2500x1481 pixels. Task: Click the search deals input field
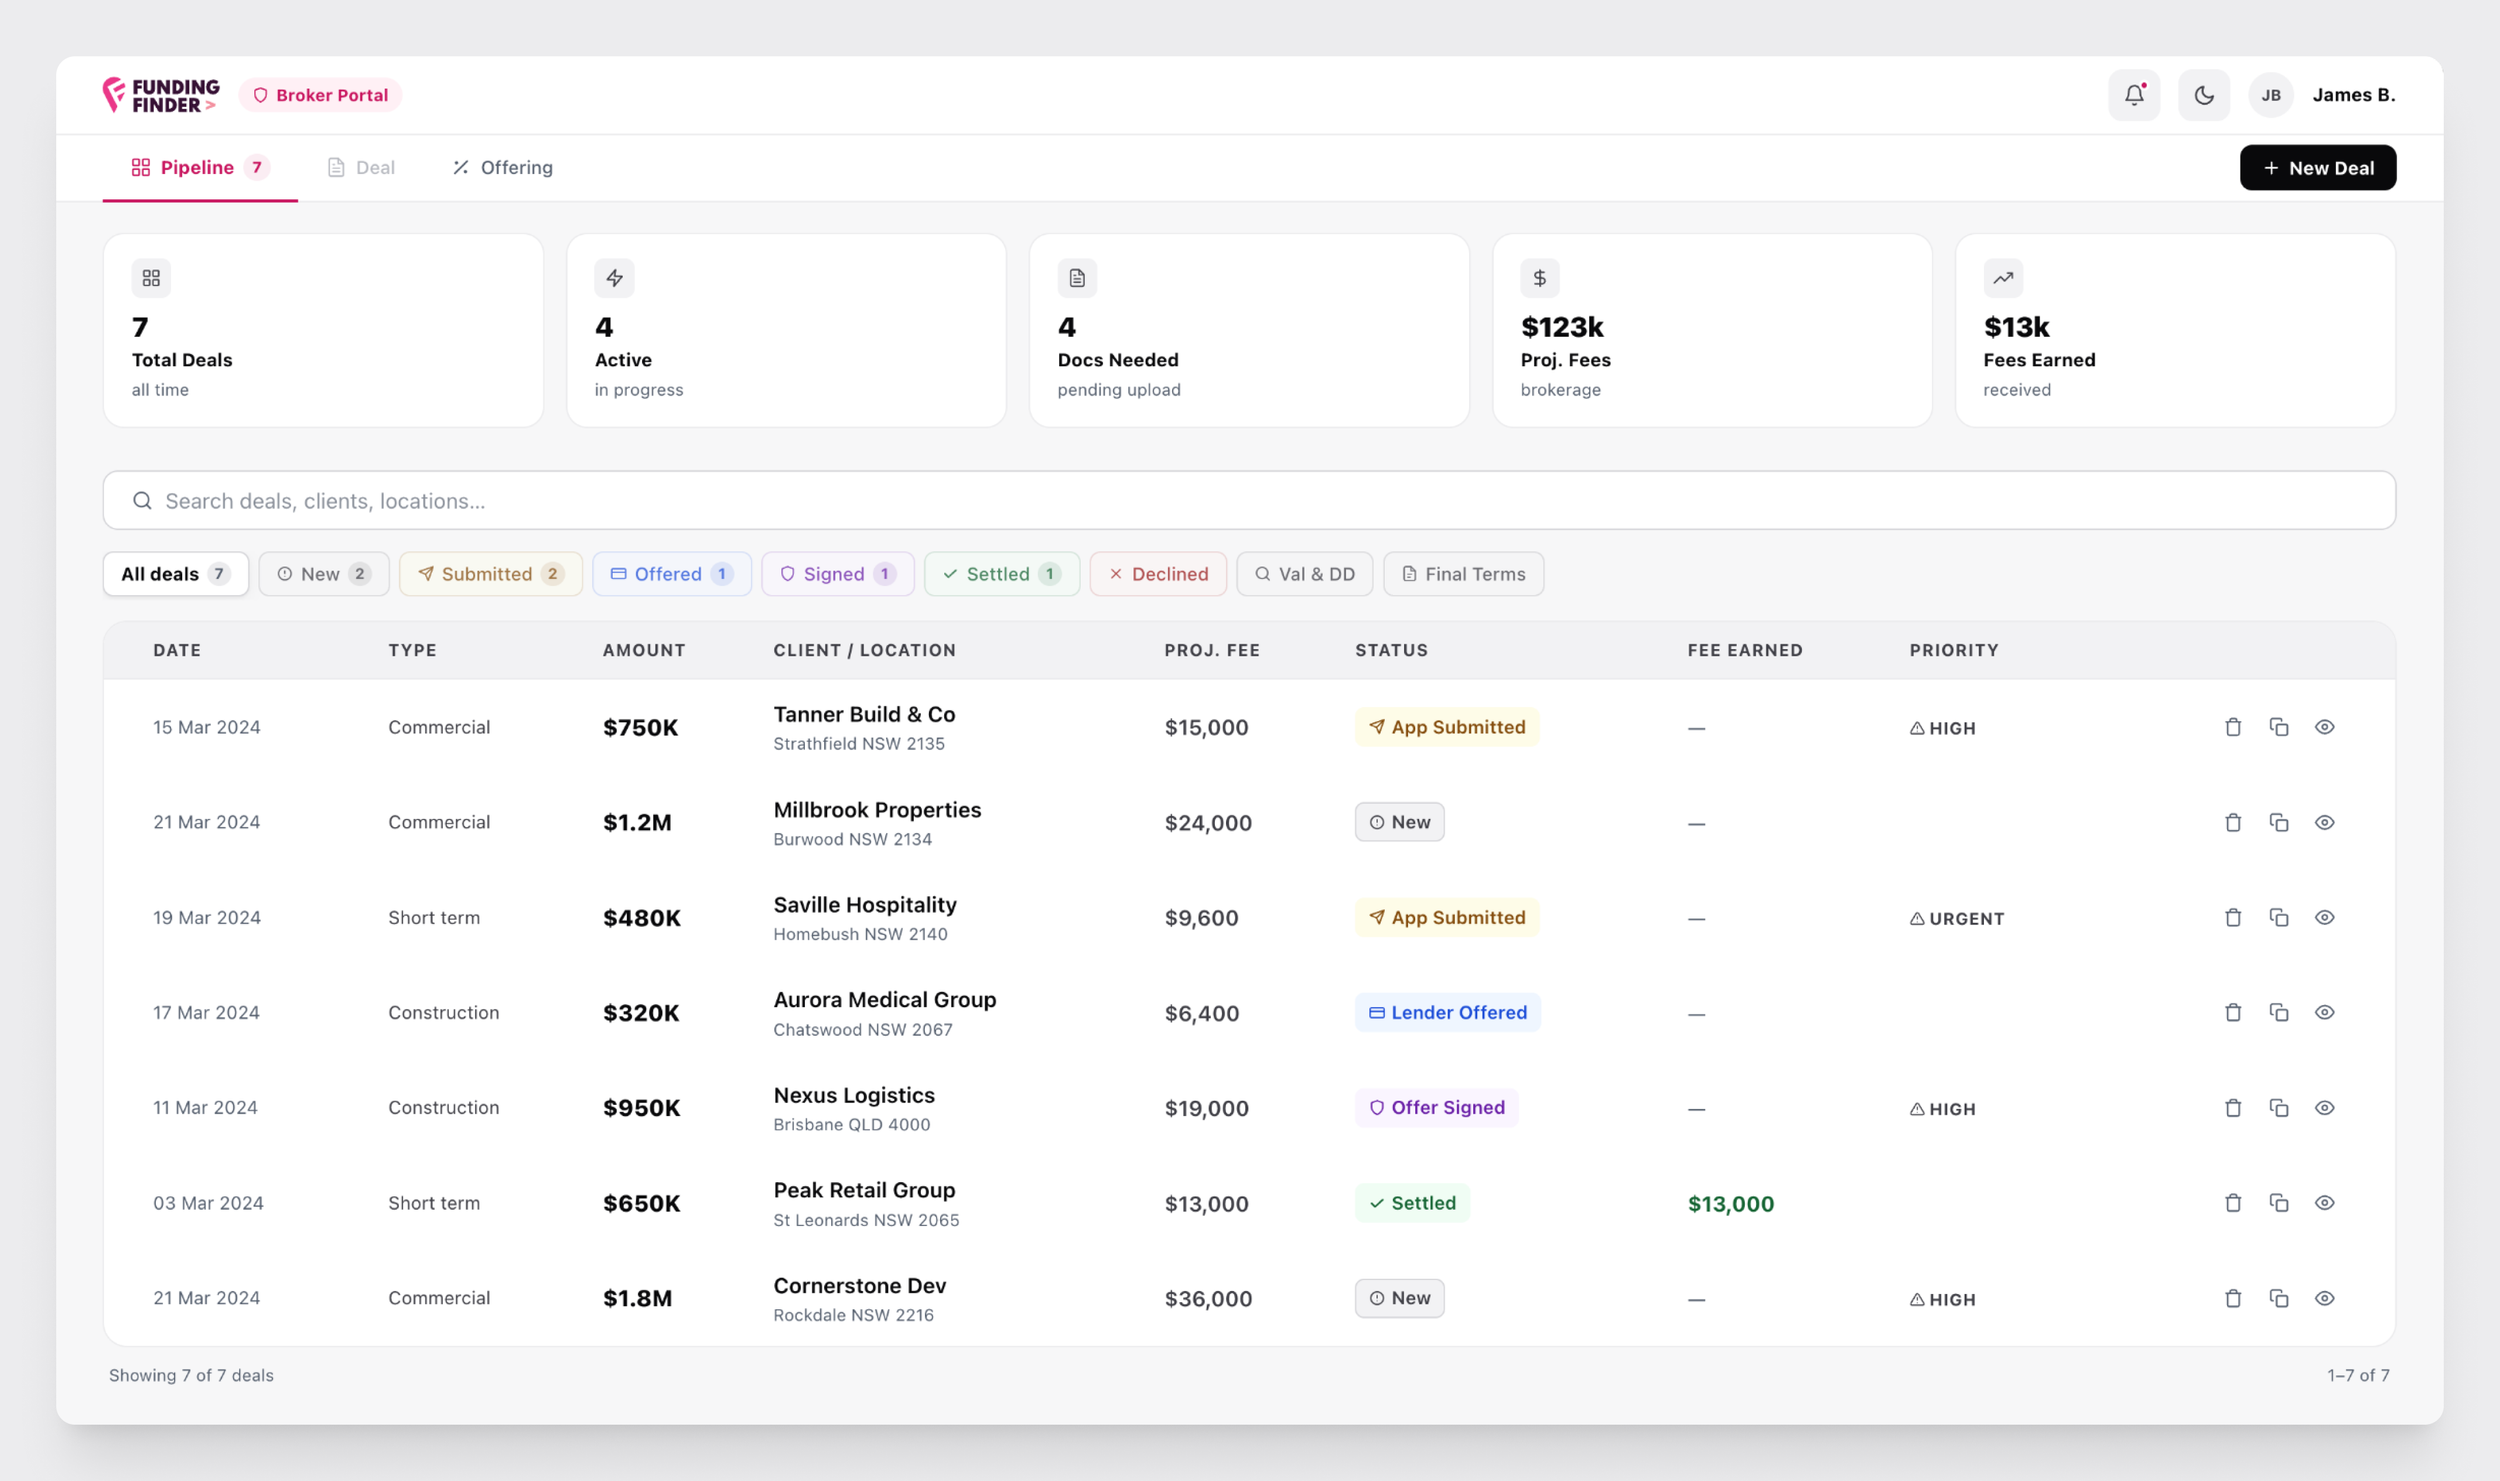pos(1248,501)
